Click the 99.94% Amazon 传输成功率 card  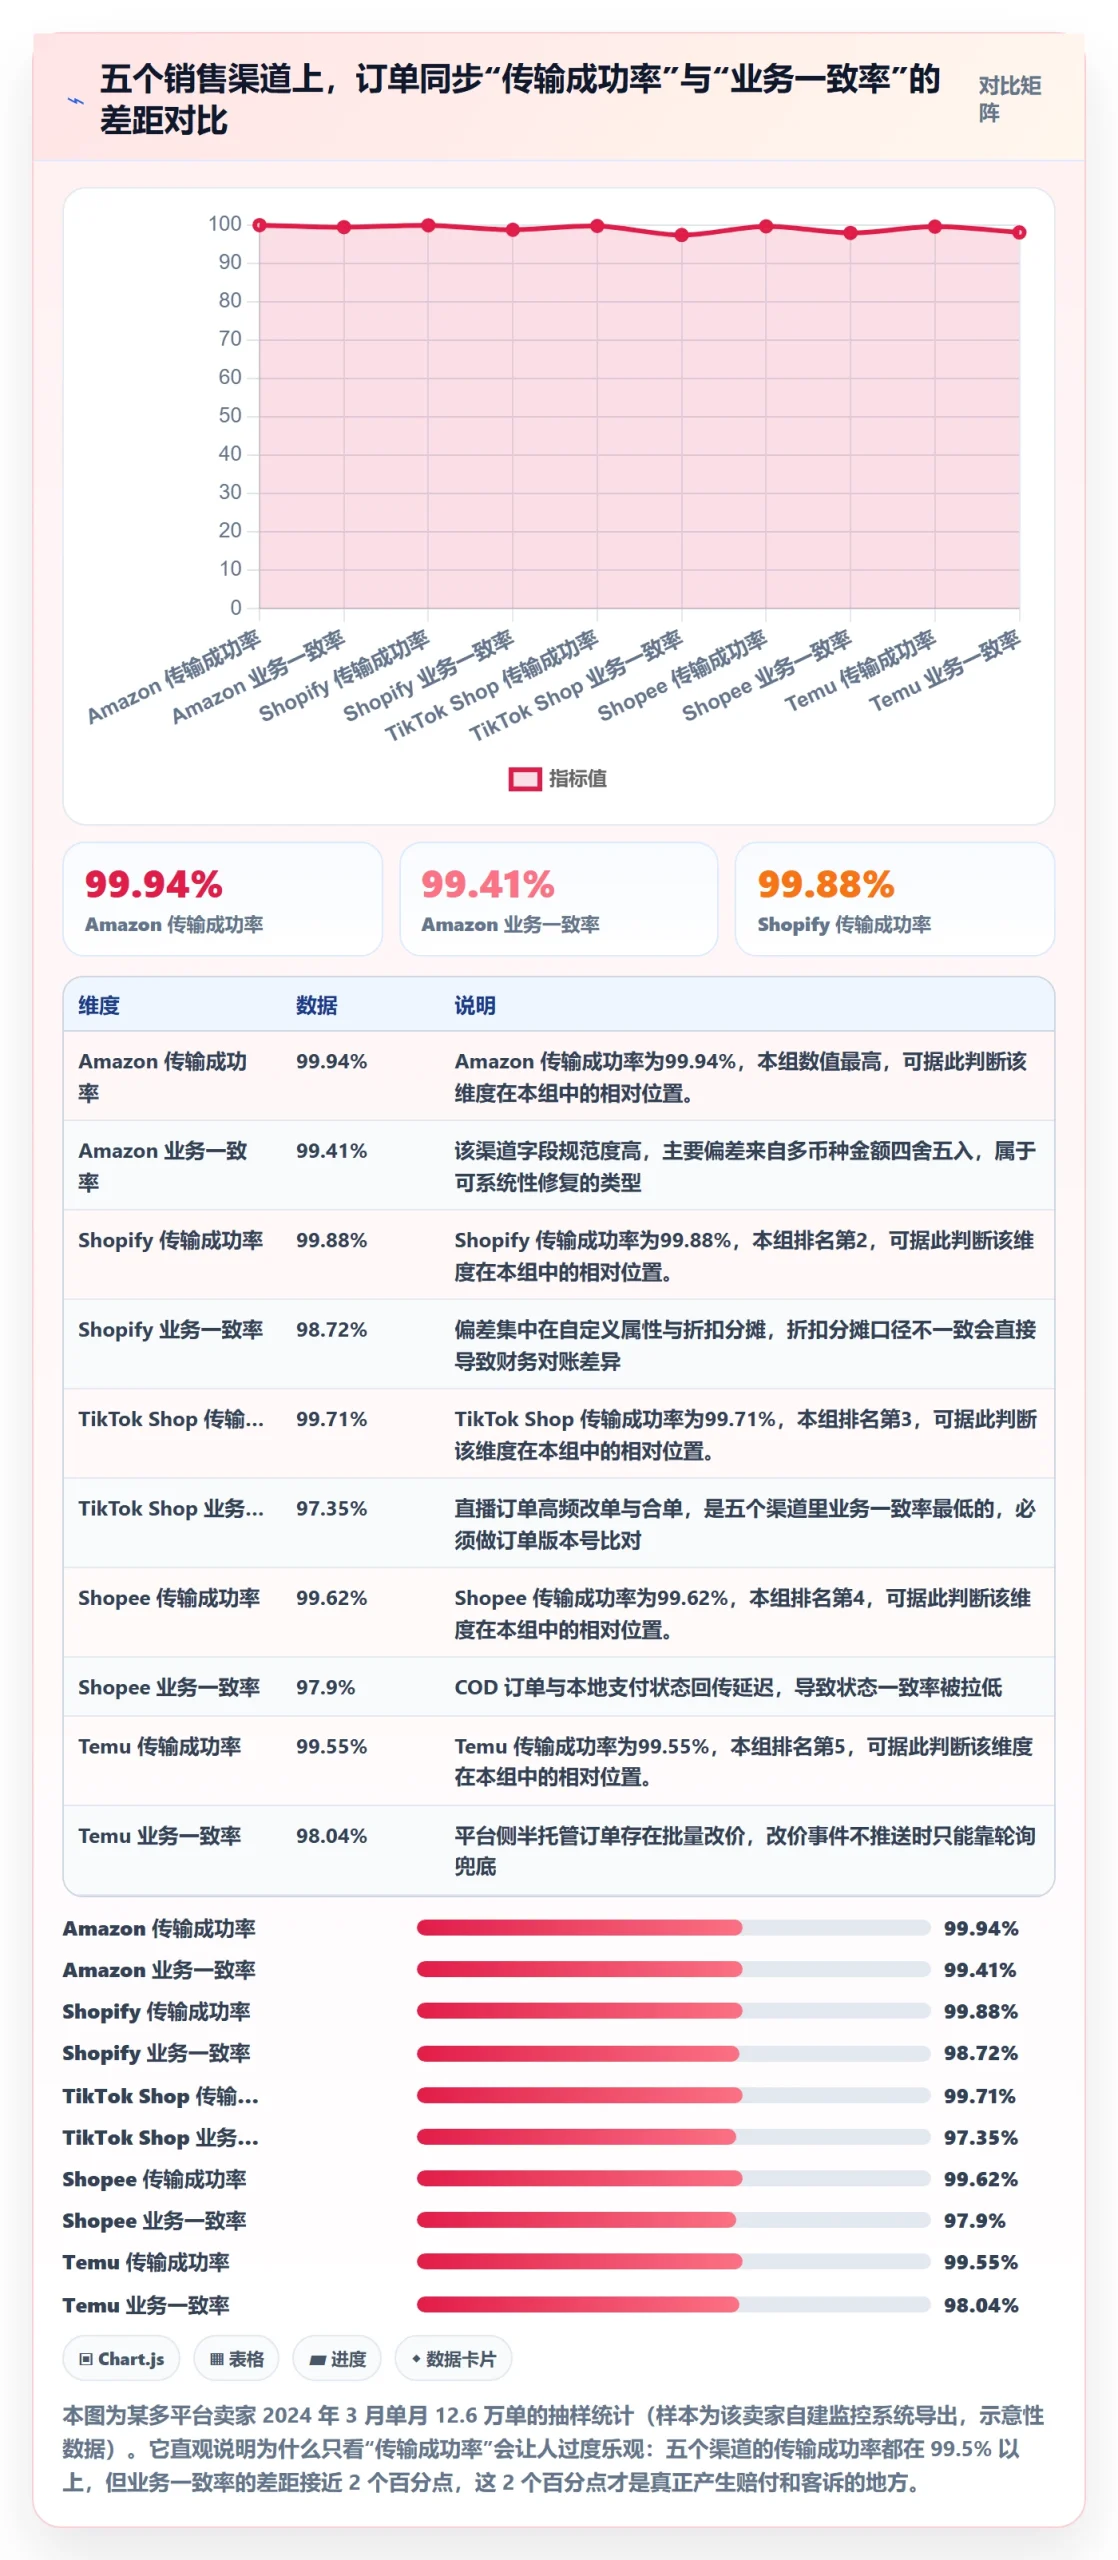(223, 898)
